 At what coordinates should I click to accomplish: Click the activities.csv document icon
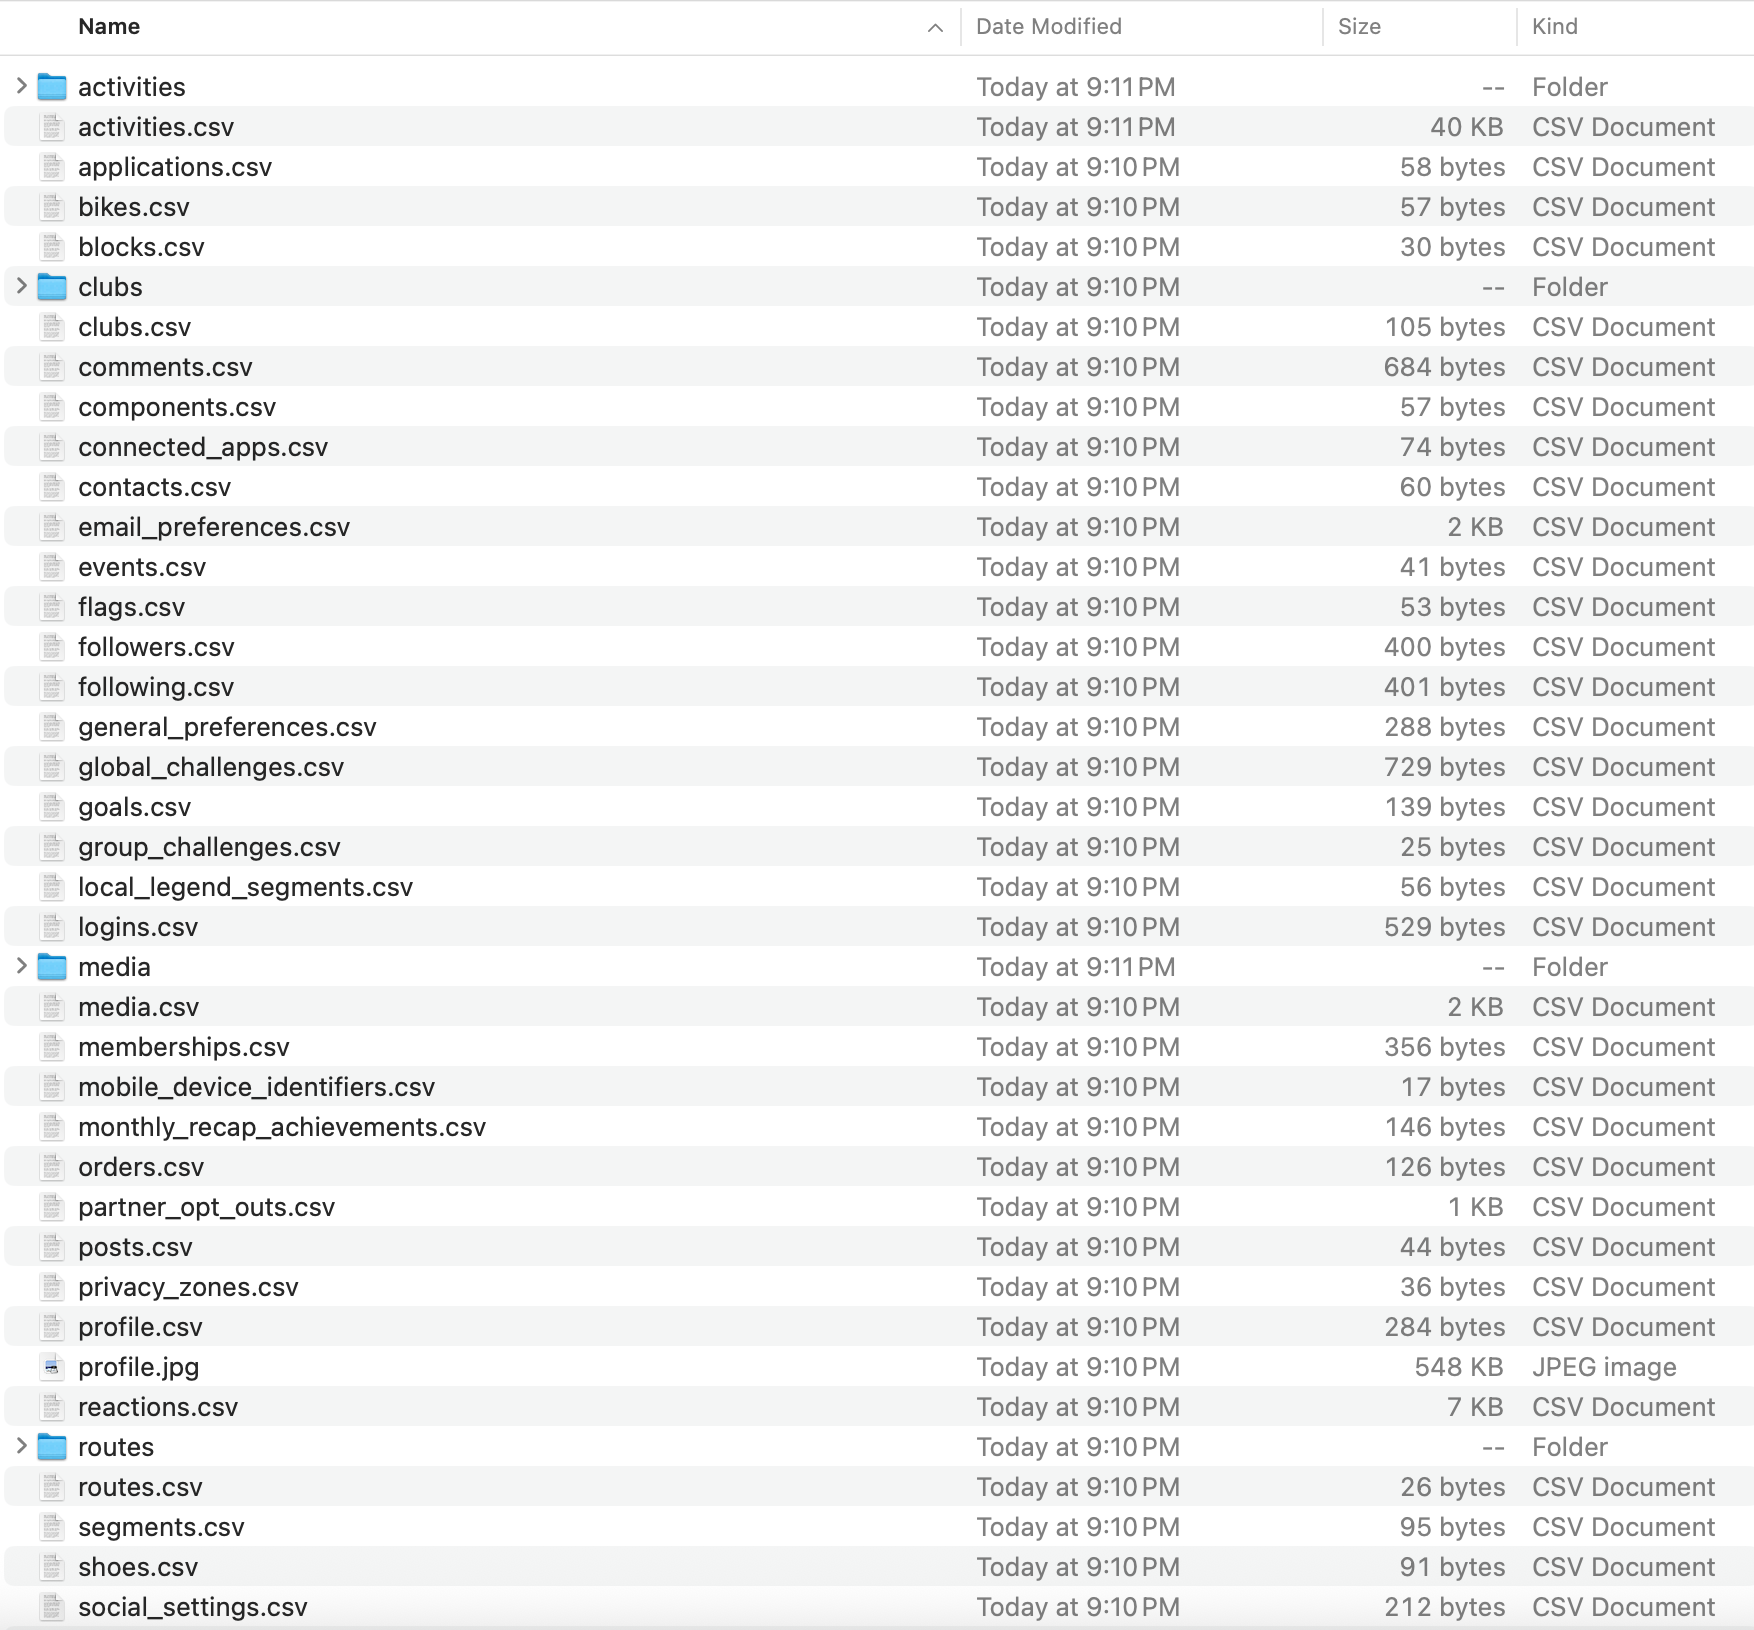click(52, 127)
